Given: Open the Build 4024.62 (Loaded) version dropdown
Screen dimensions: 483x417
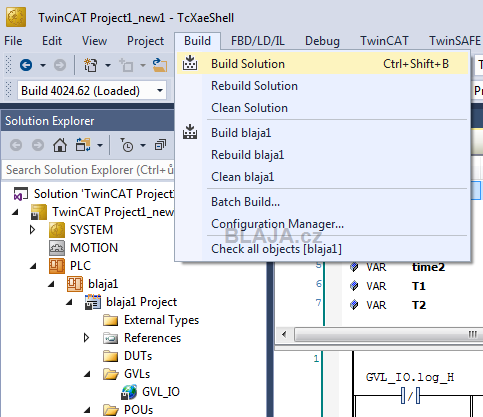Looking at the screenshot, I should pyautogui.click(x=160, y=91).
